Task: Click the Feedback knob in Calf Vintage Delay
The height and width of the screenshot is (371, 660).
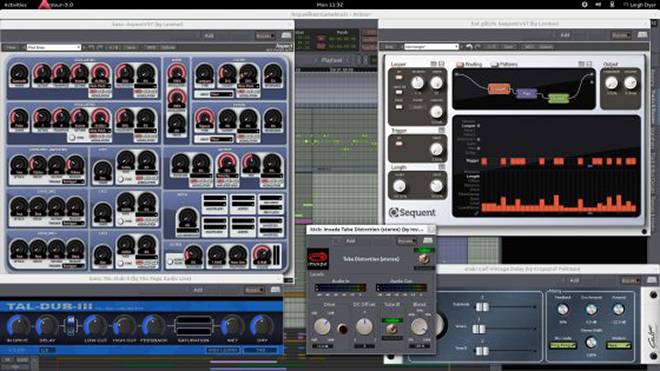Action: point(562,310)
